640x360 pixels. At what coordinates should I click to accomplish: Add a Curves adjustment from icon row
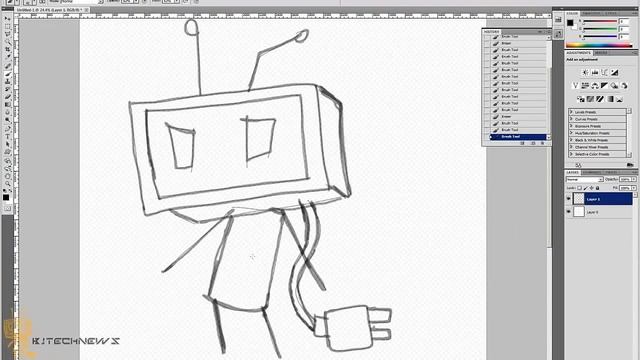604,73
